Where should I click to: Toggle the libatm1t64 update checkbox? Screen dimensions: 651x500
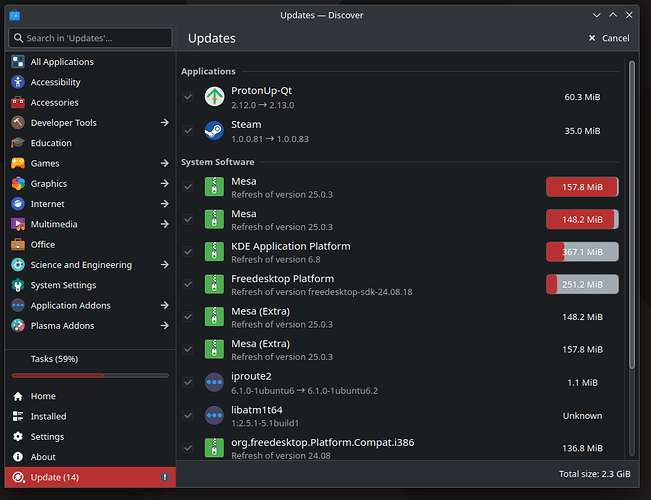189,415
